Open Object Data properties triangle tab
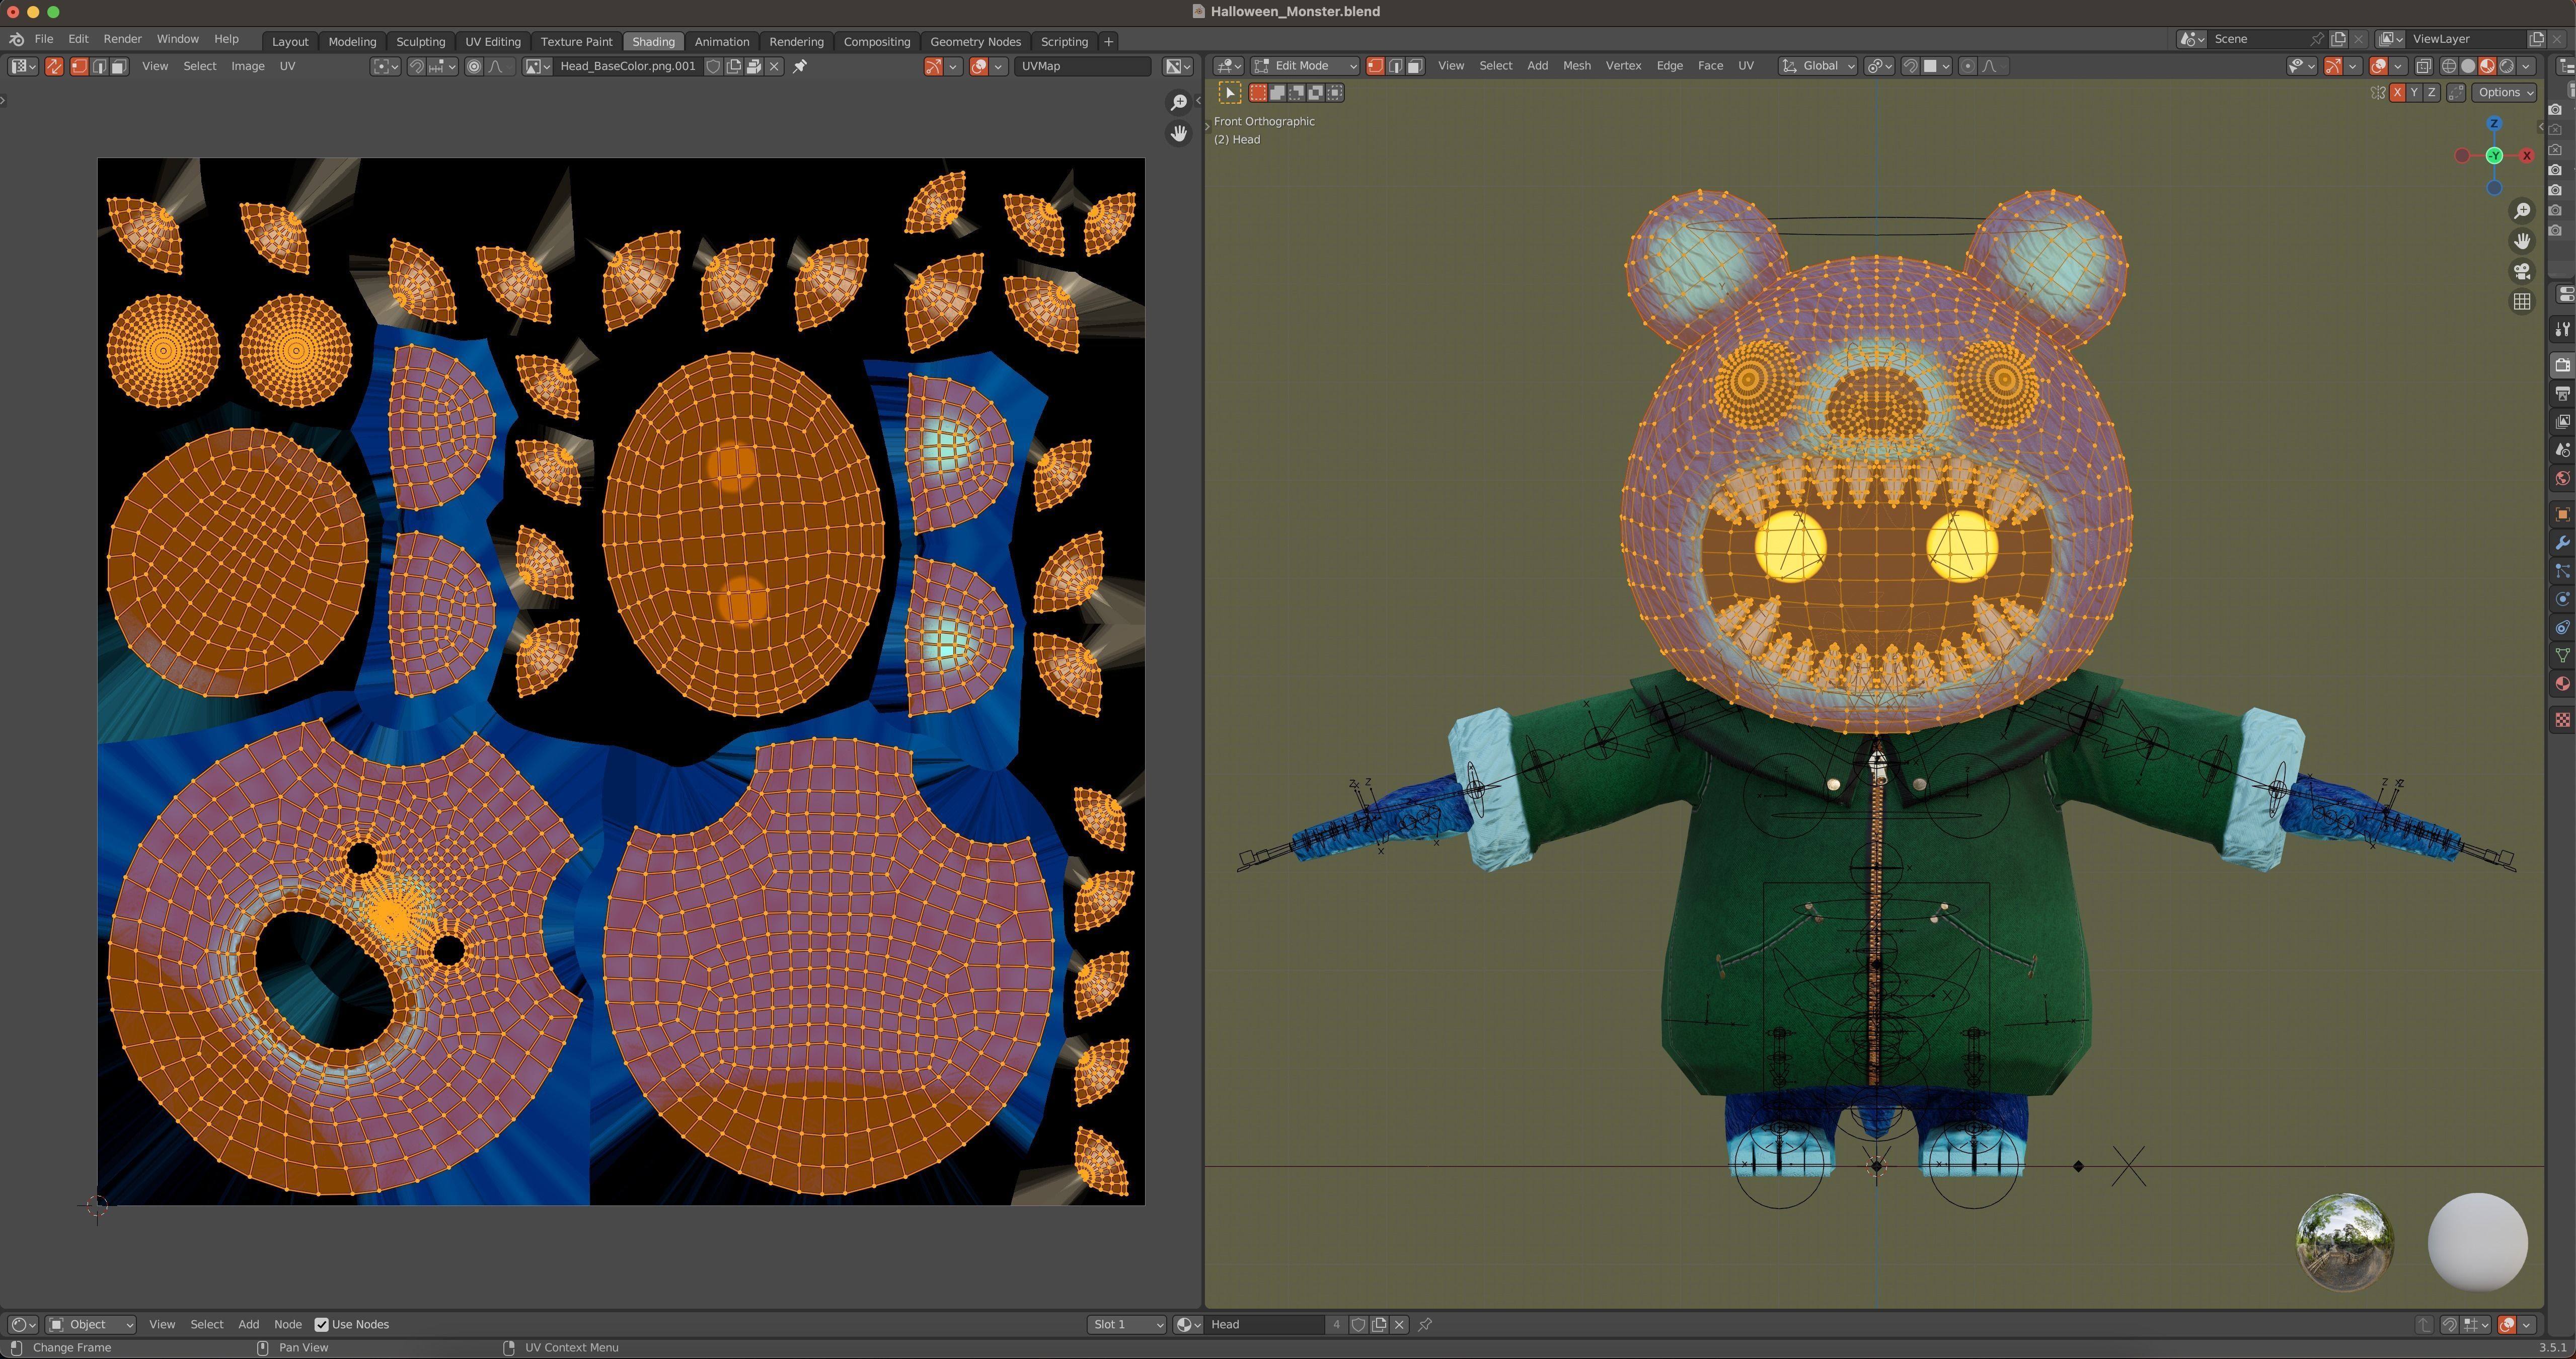This screenshot has width=2576, height=1359. click(2562, 656)
